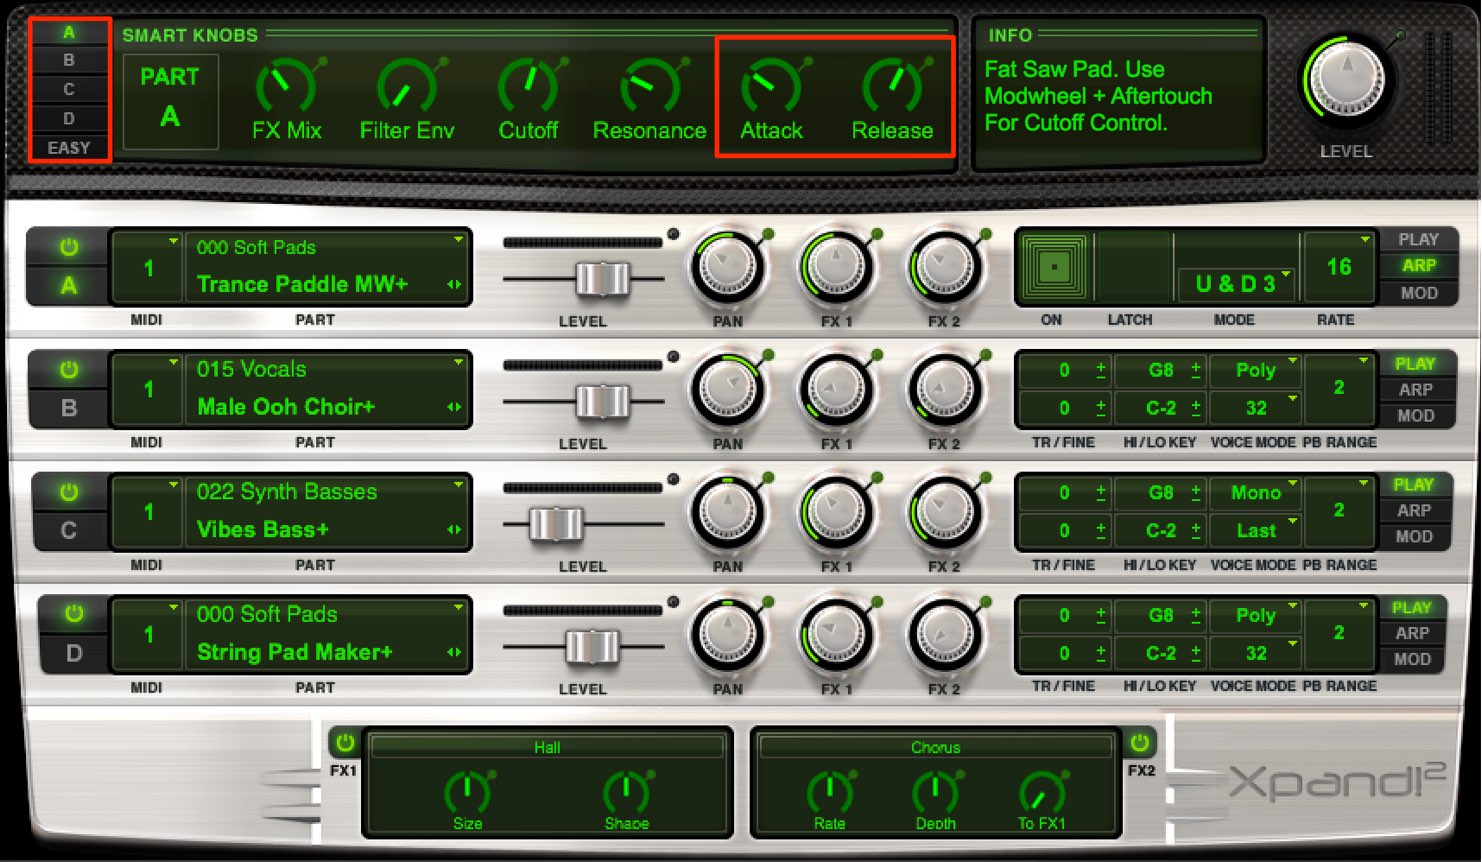Screen dimensions: 1482x862
Task: Click Trance Paddle MW+ patch name
Action: [302, 284]
